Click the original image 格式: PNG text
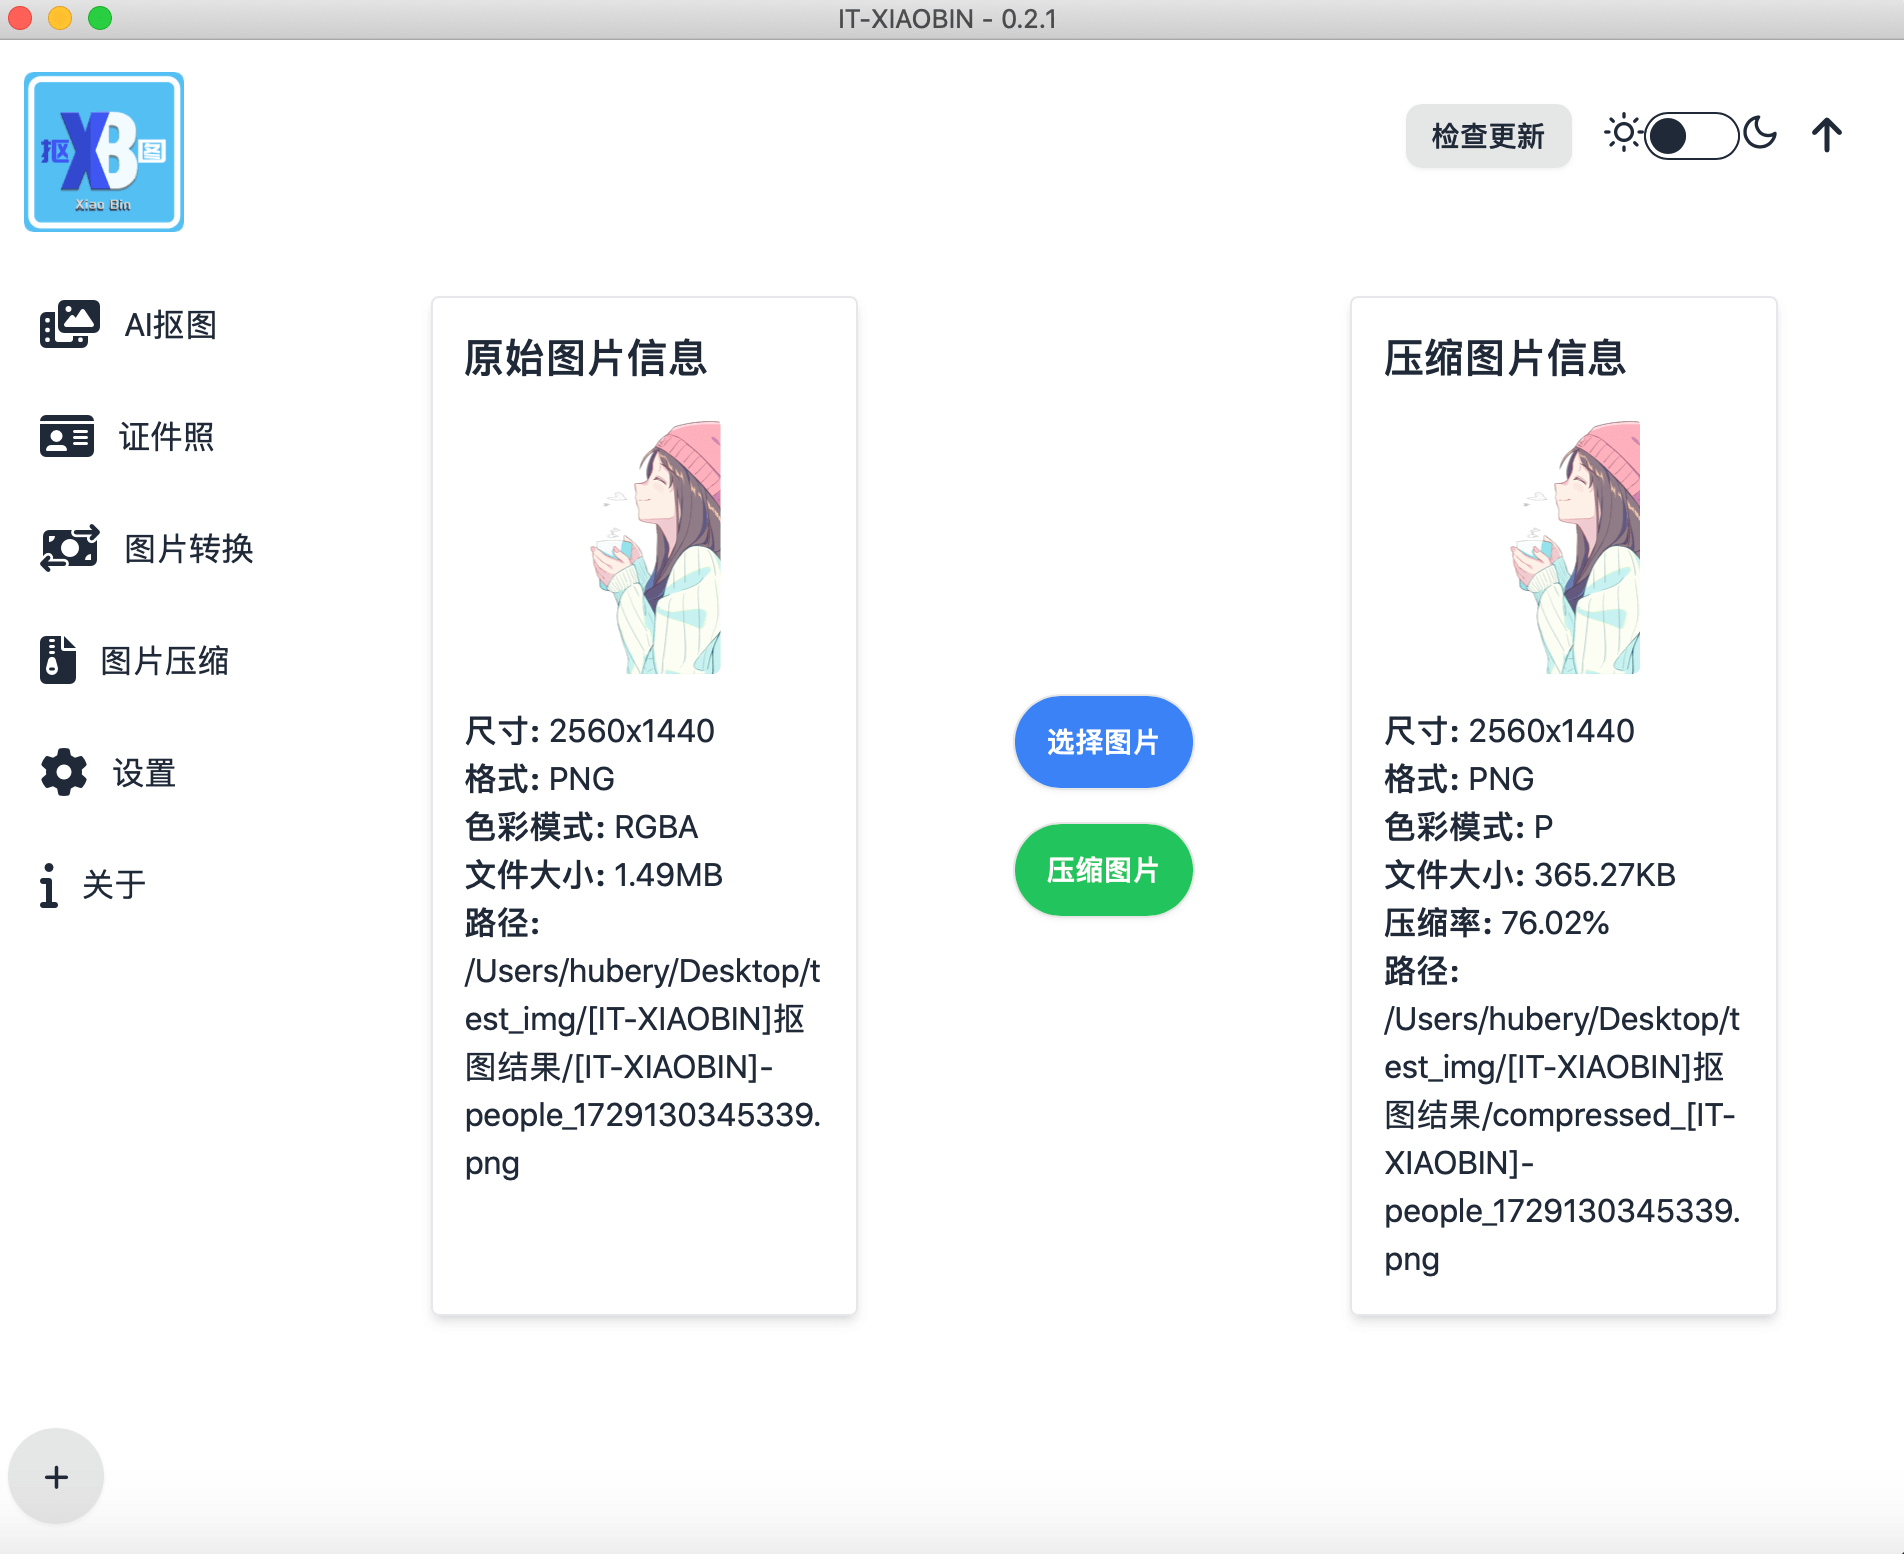This screenshot has width=1904, height=1554. 540,779
